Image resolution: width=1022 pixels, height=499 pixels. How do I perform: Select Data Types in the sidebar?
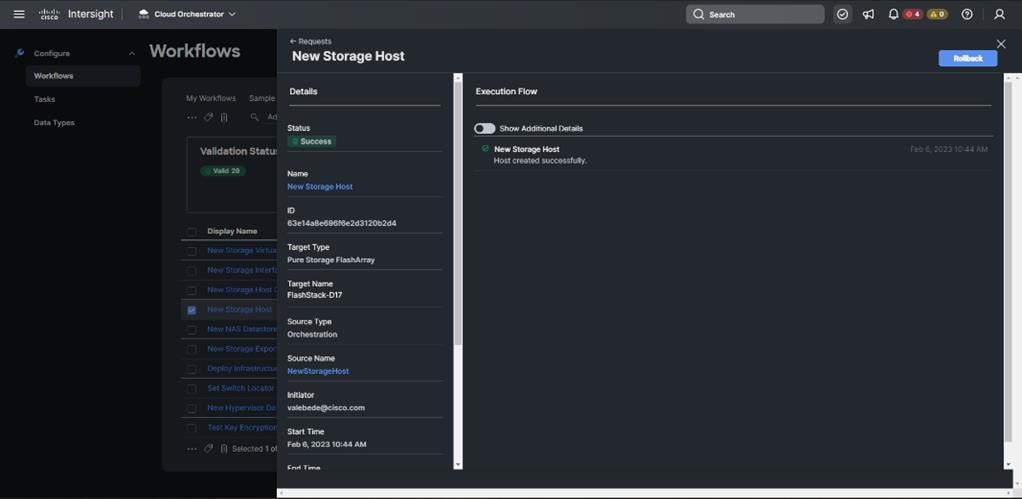point(54,123)
